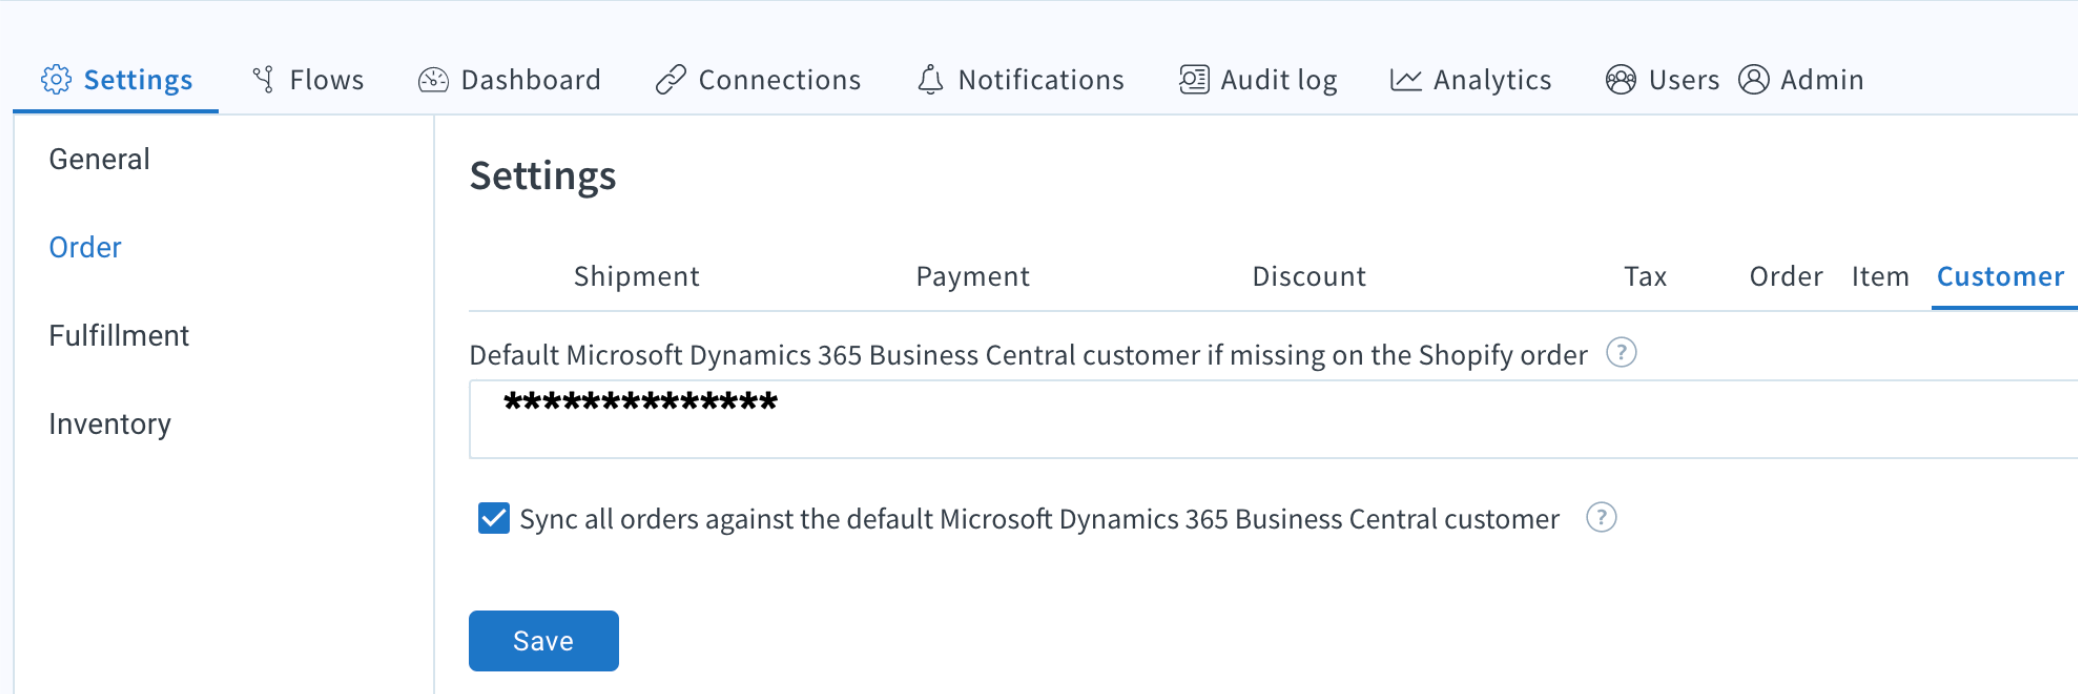Open help tooltip for sync all orders
This screenshot has height=694, width=2078.
coord(1601,517)
